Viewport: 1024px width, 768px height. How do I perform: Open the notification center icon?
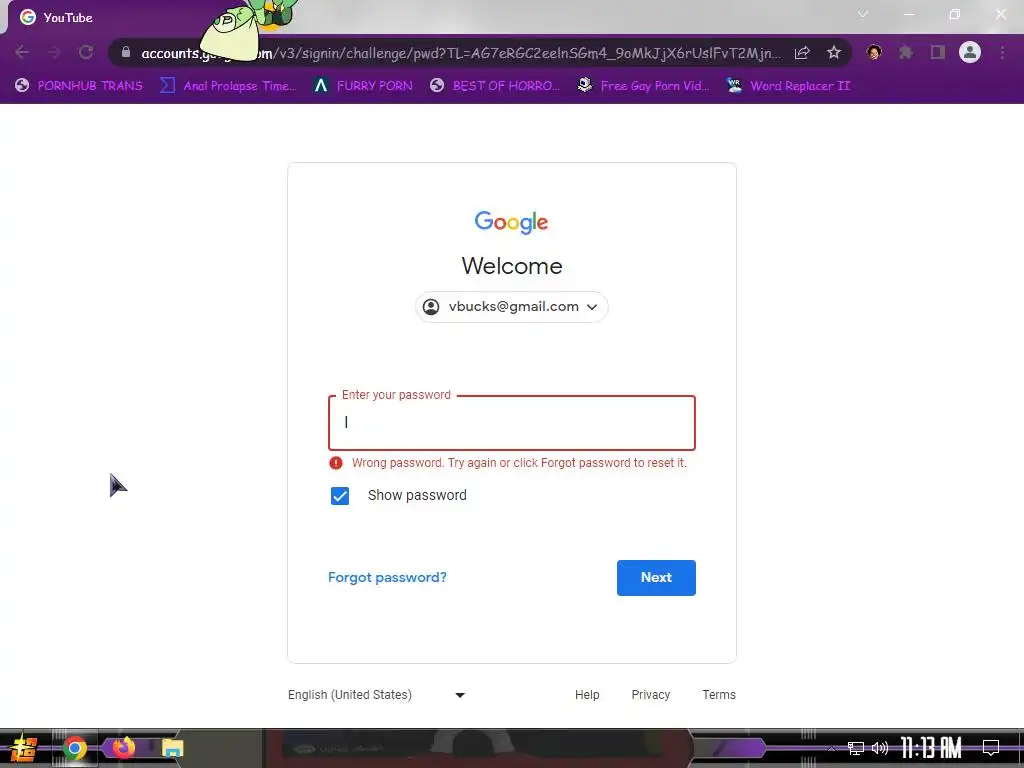(991, 748)
